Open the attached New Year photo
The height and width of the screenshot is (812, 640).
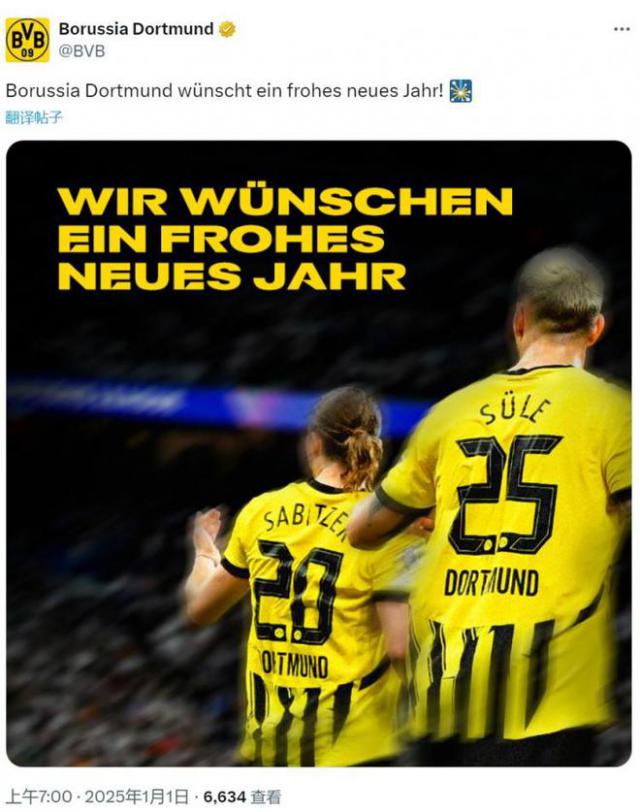[319, 454]
